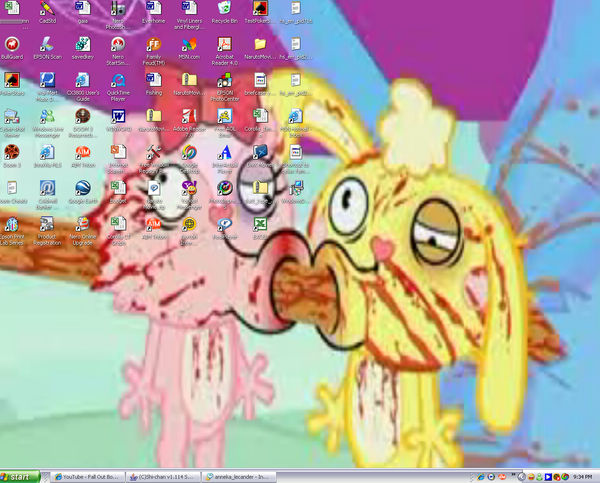Switch to the YouTube - Fall Out Bo... taskbar window

(88, 477)
